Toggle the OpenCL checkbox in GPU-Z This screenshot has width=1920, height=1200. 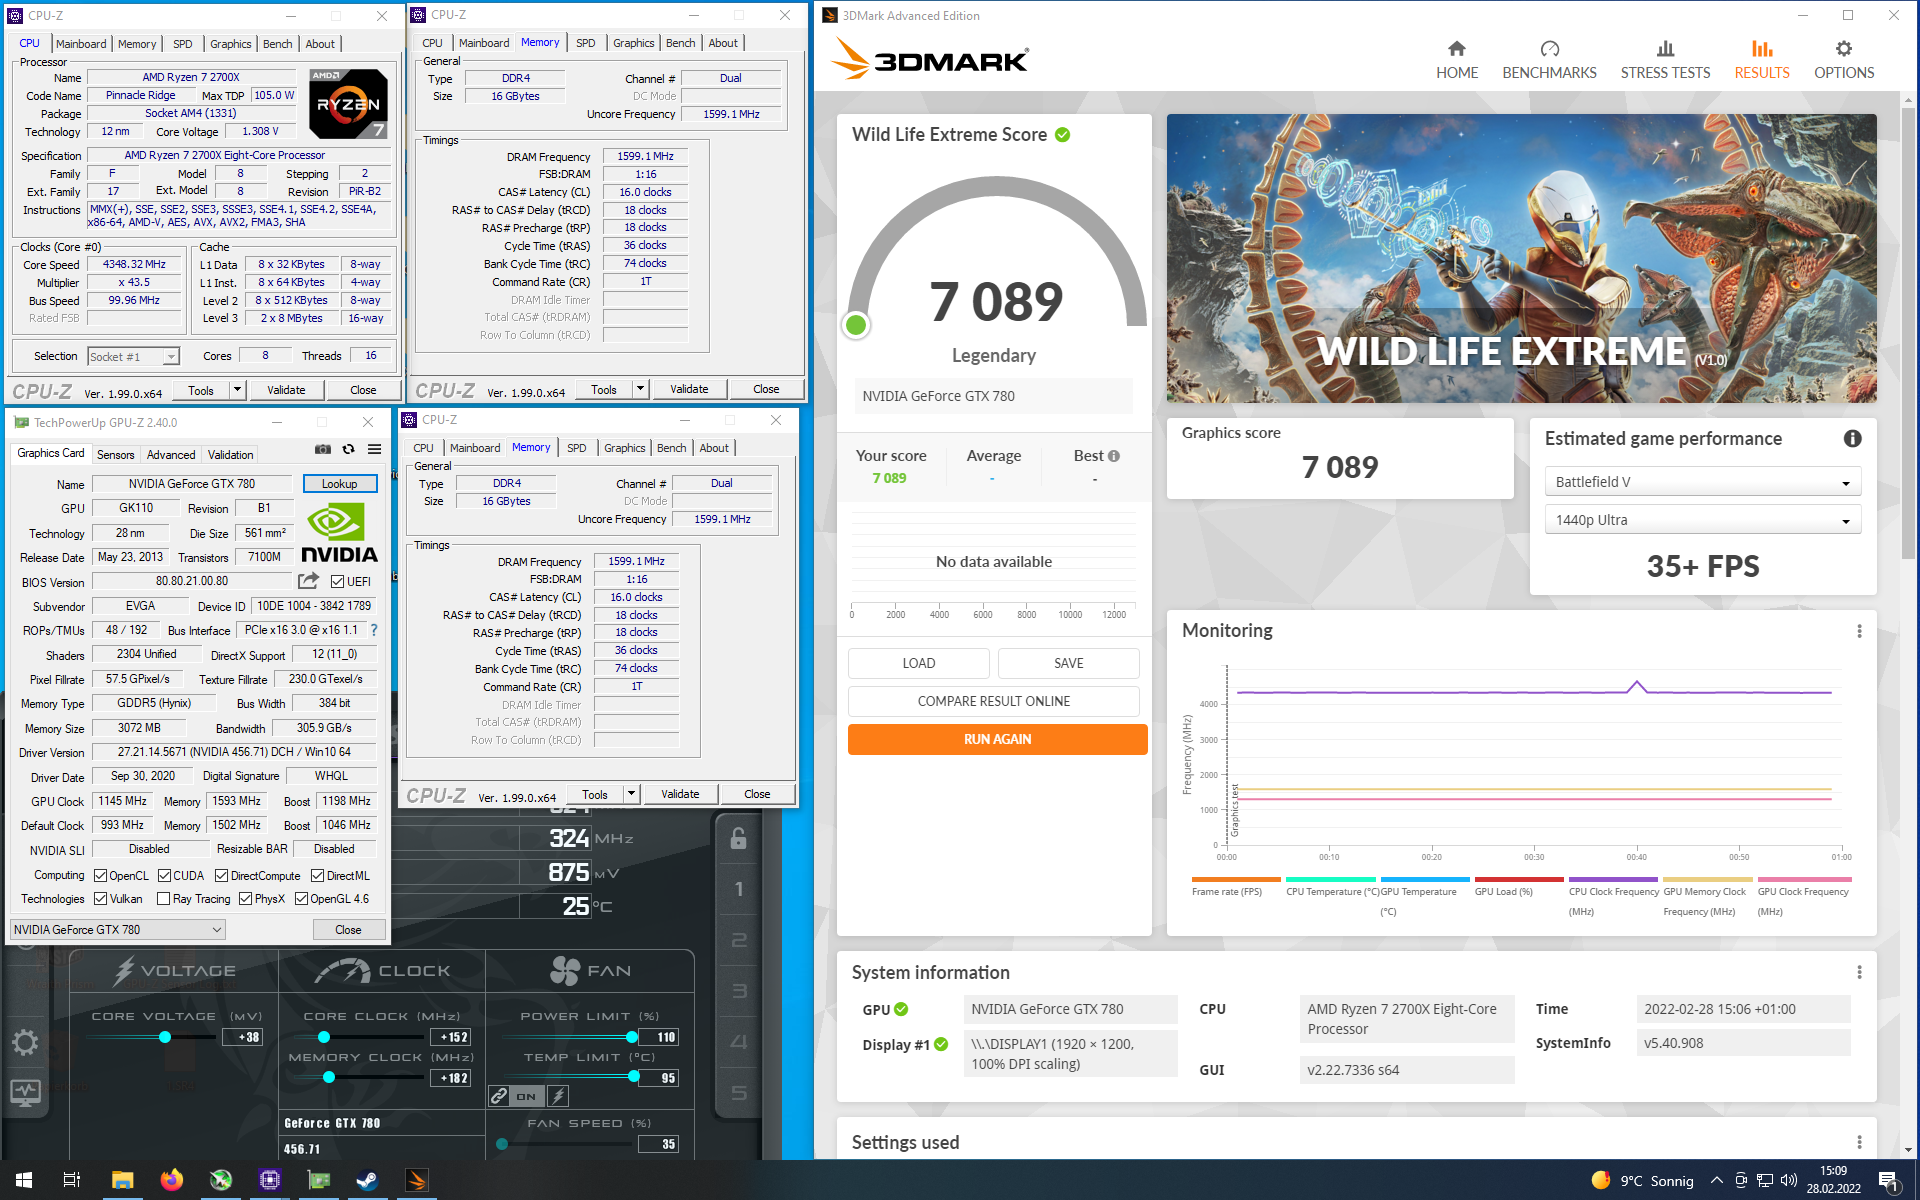[x=100, y=875]
